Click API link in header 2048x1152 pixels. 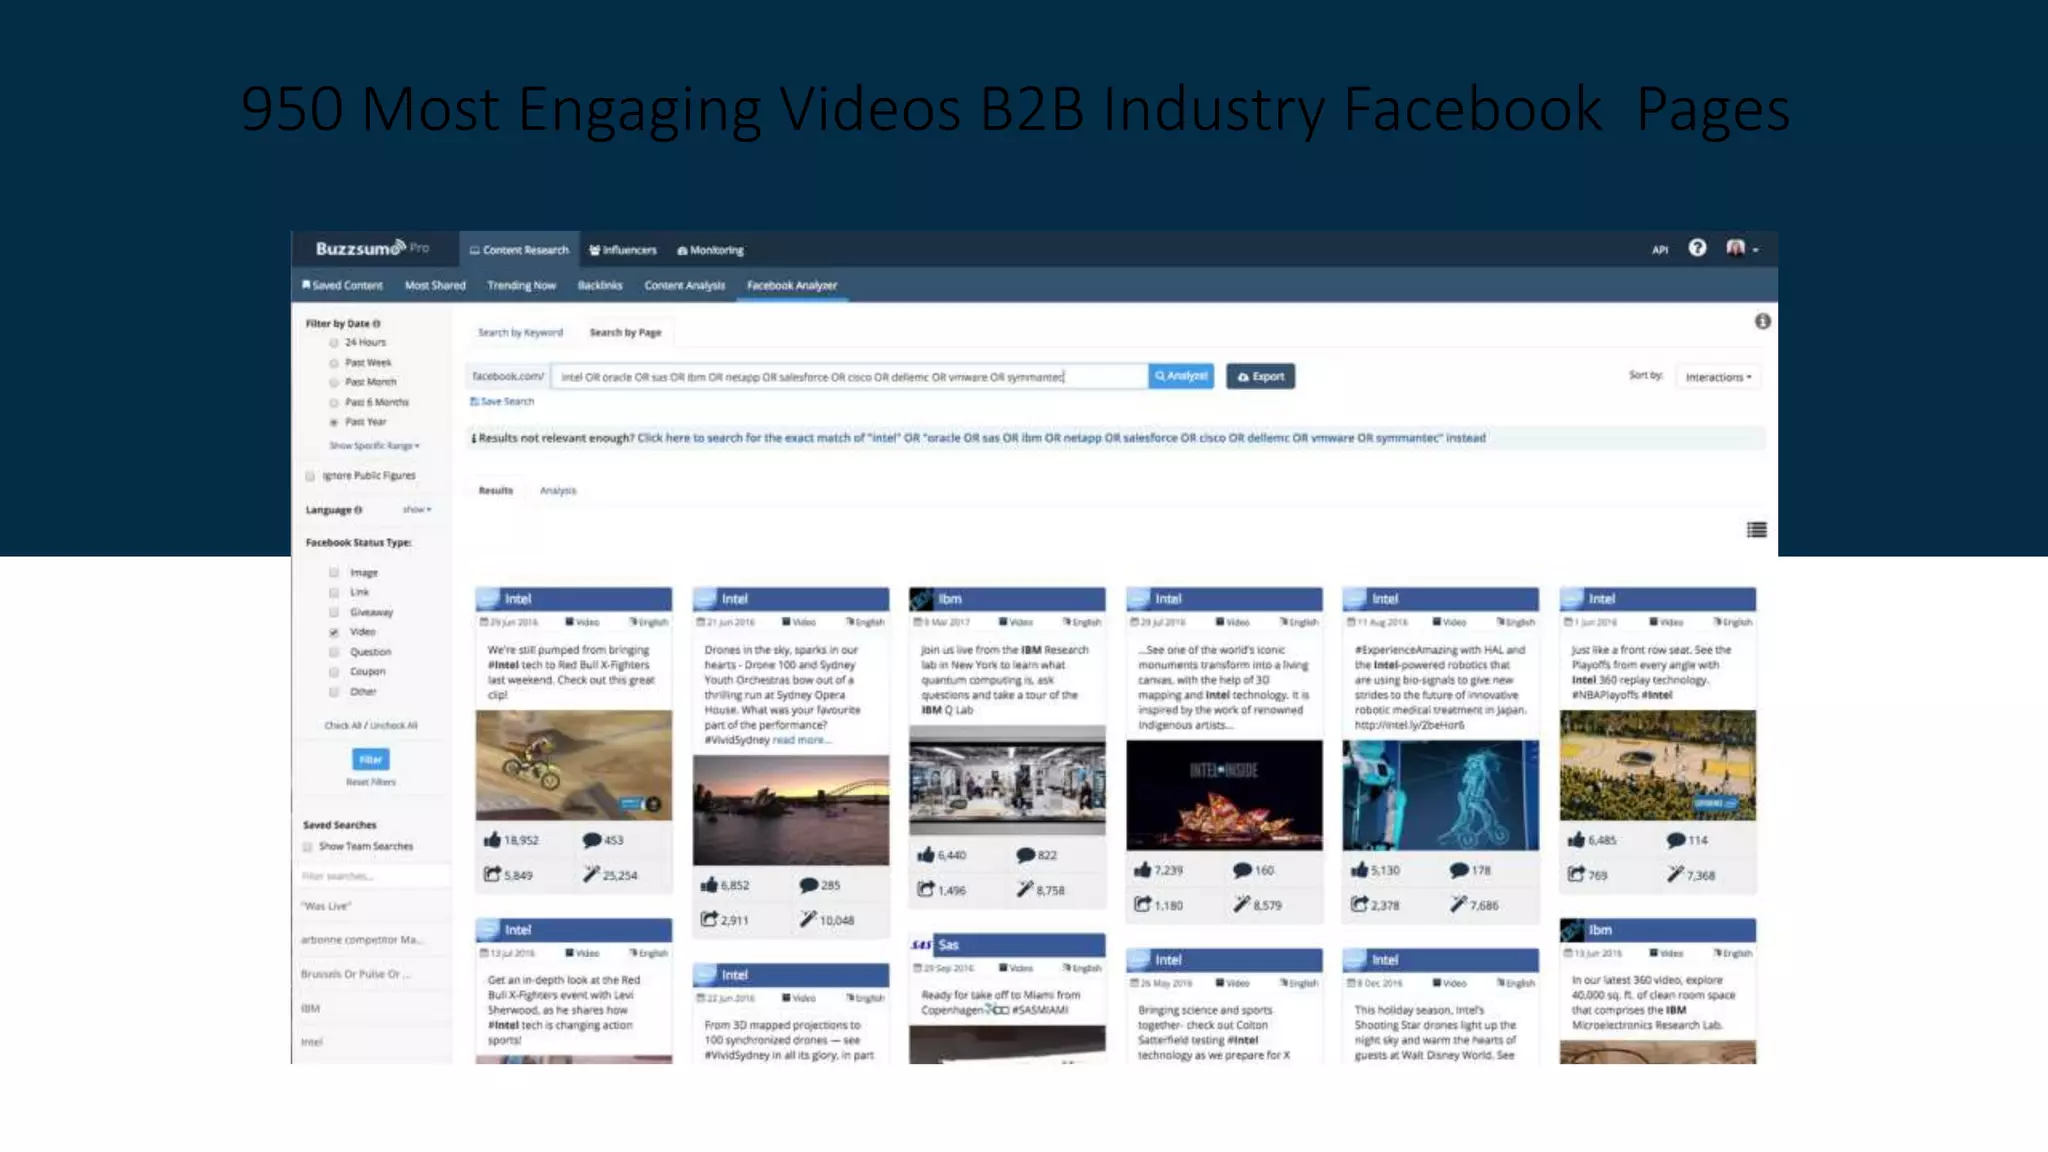[x=1660, y=250]
